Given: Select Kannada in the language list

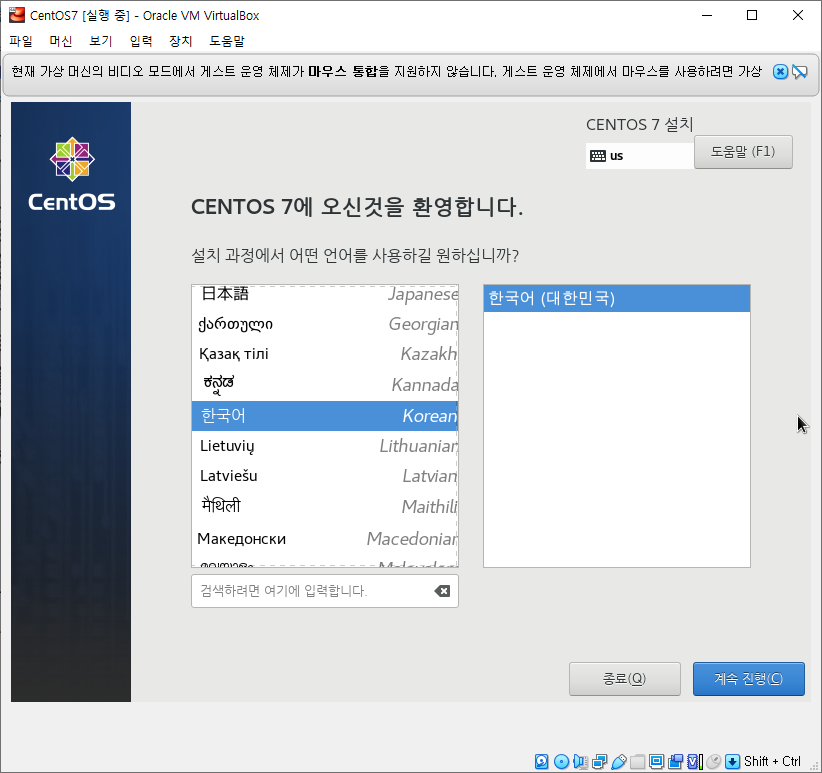Looking at the screenshot, I should point(325,385).
